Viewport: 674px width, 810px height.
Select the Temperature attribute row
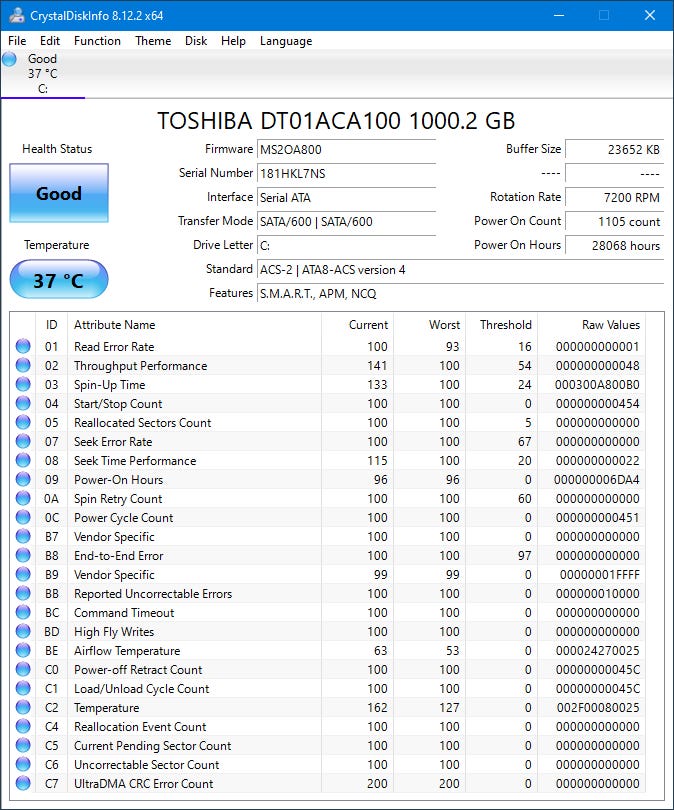(107, 708)
